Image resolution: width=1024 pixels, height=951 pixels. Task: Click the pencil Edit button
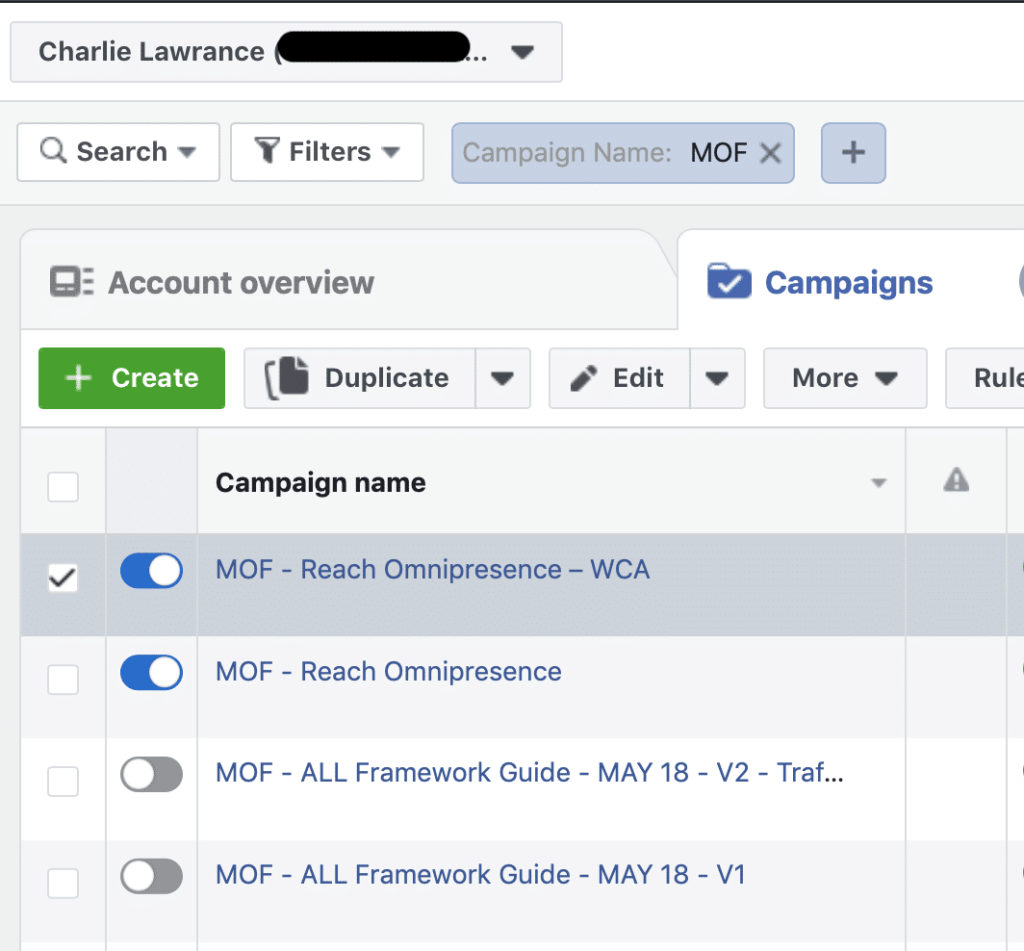click(619, 378)
